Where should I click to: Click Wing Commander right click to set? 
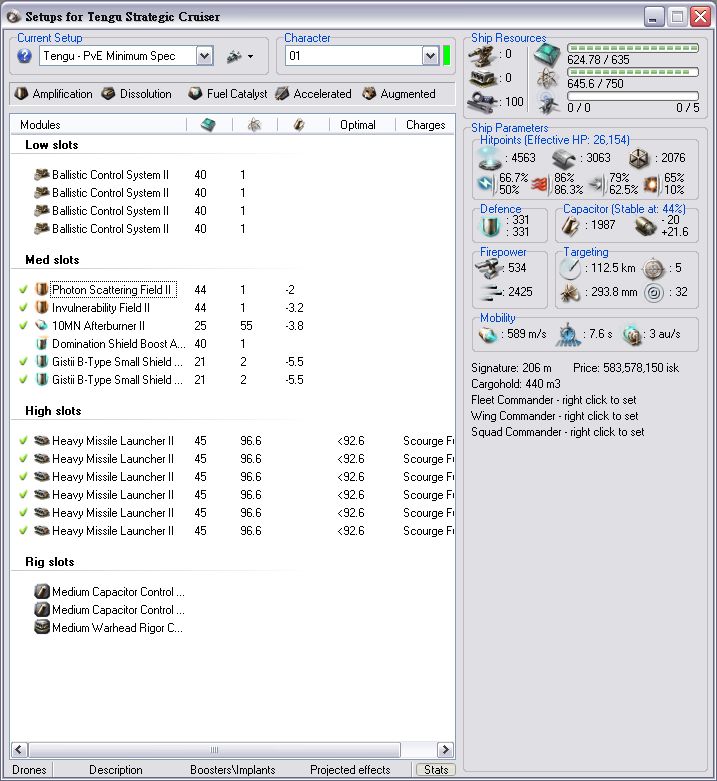(x=555, y=416)
